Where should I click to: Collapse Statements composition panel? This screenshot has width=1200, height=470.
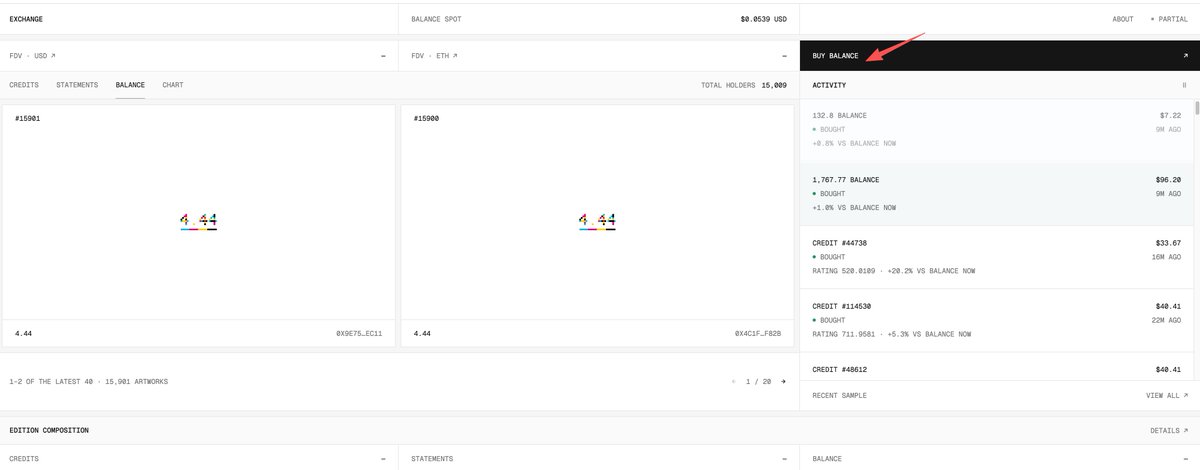785,459
